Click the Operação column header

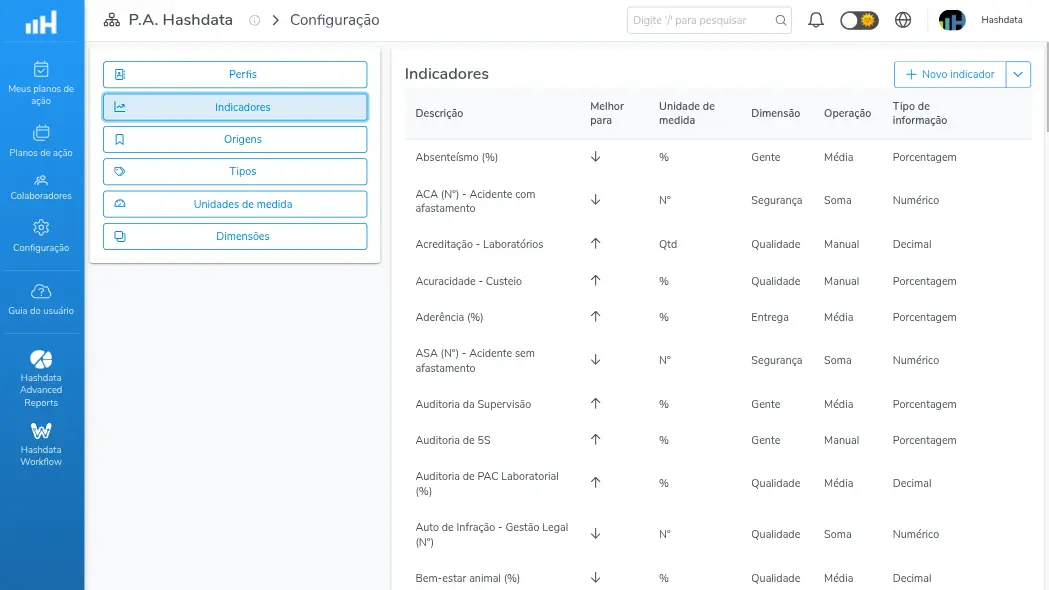coord(847,113)
